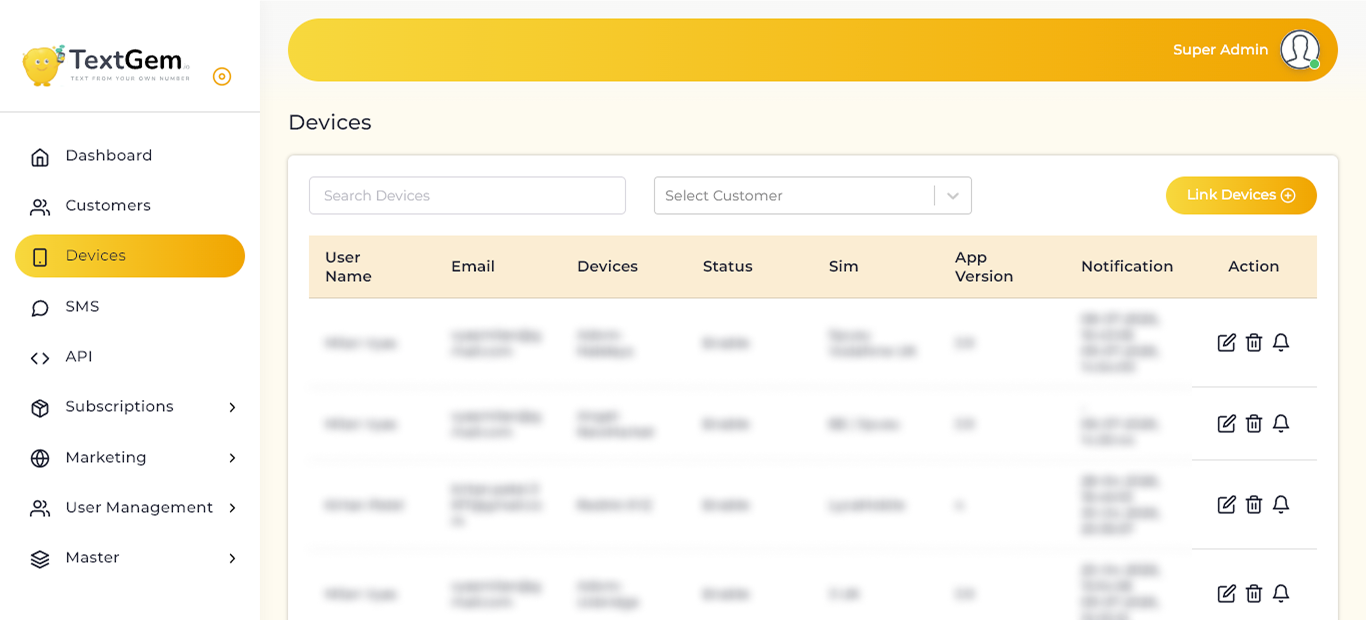Image resolution: width=1366 pixels, height=620 pixels.
Task: Click the Devices column header in table
Action: 607,267
